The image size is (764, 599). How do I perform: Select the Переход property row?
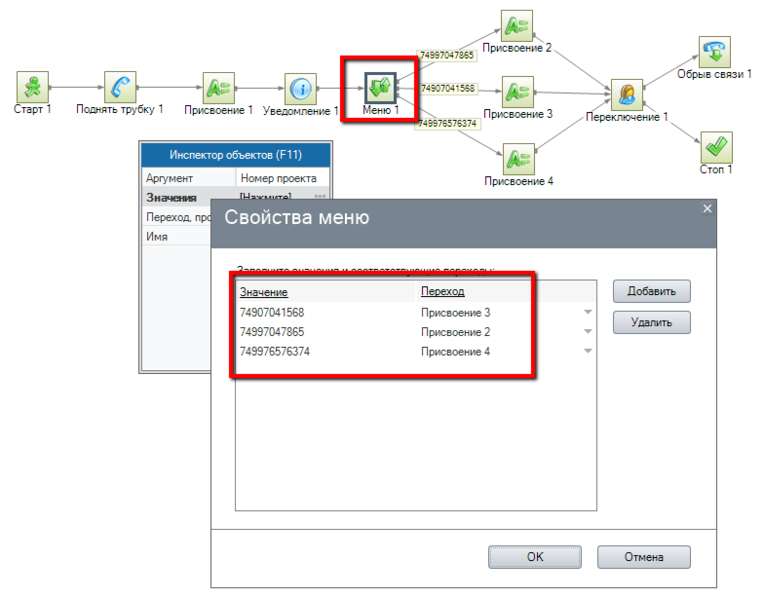coord(177,217)
